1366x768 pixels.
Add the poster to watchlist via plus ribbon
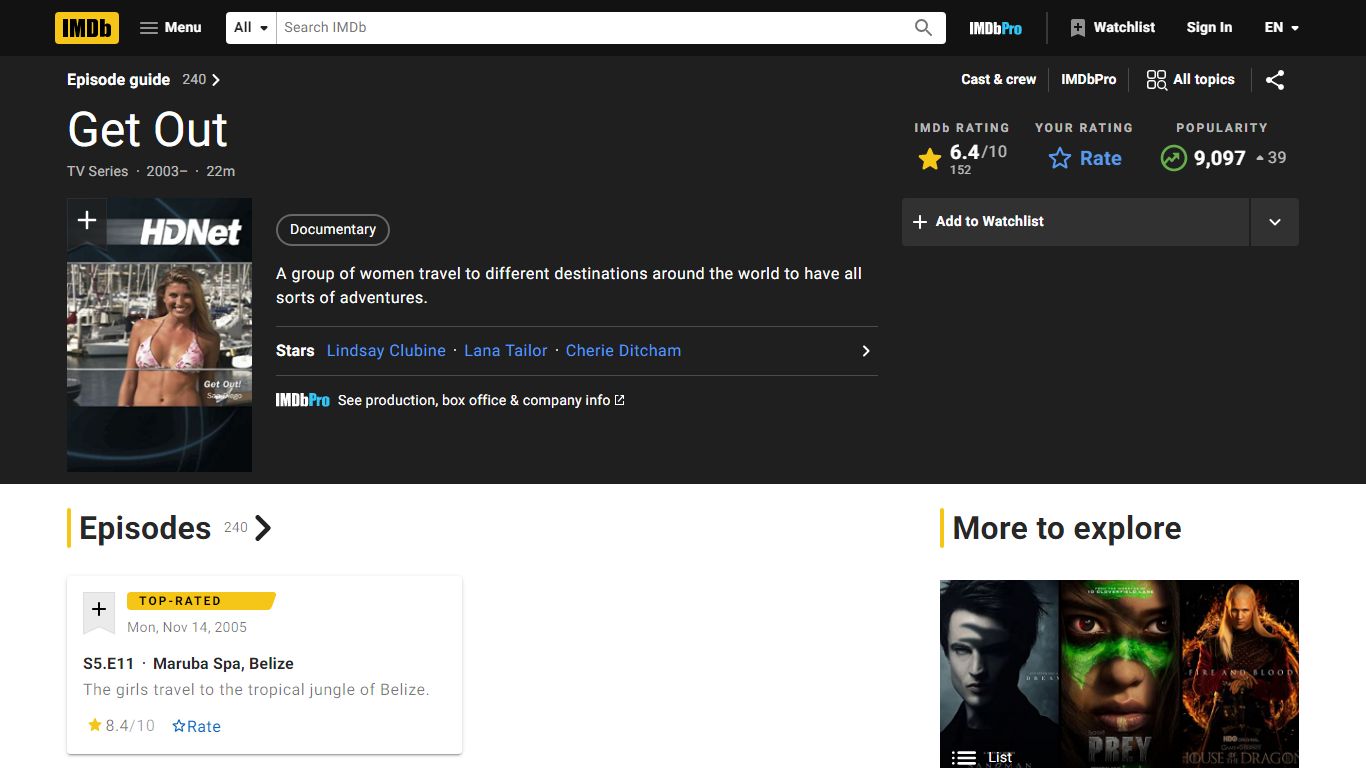tap(87, 221)
